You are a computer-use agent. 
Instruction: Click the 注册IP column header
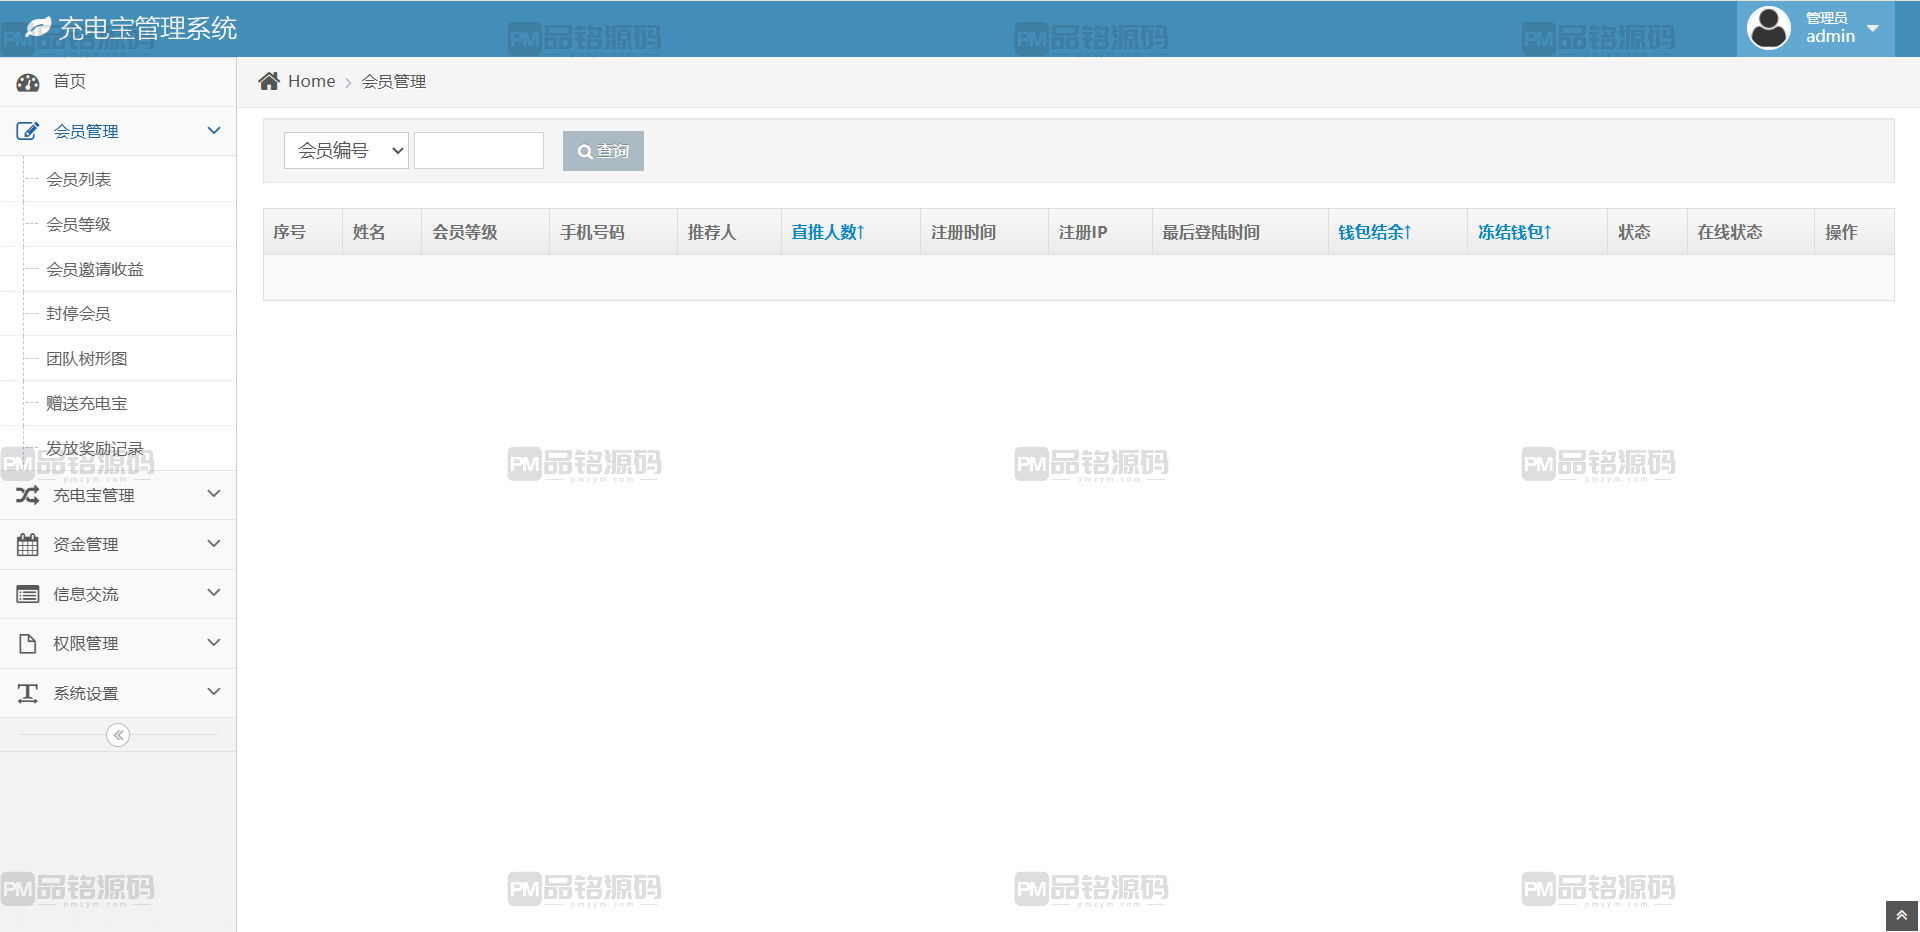pyautogui.click(x=1083, y=232)
